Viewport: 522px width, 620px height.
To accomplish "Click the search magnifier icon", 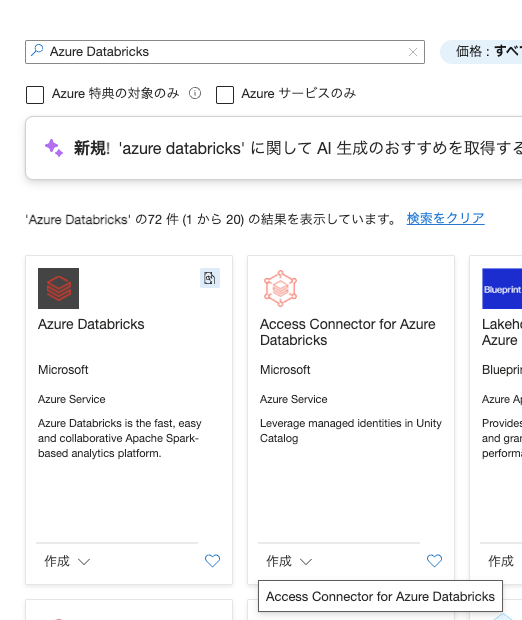I will click(x=37, y=50).
